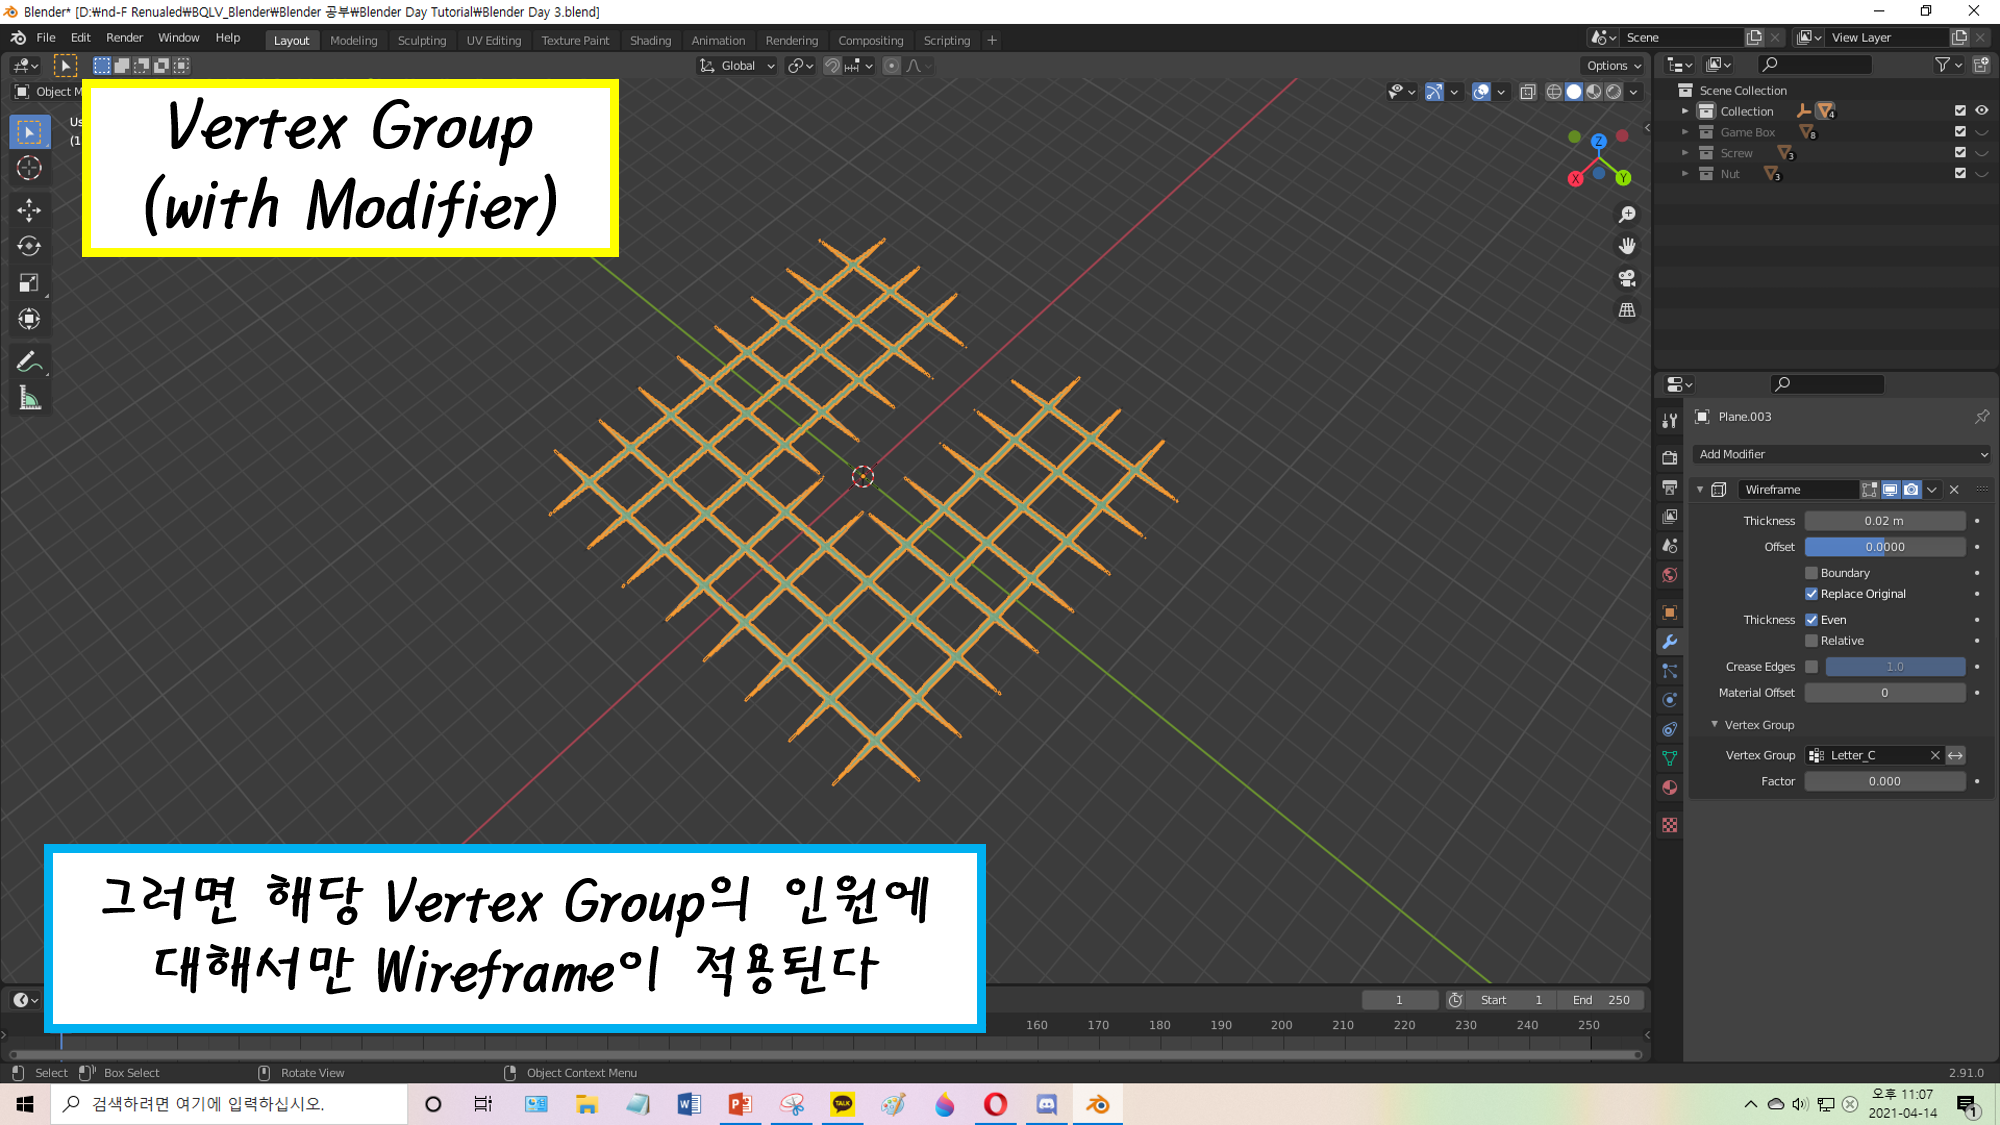Activate the Annotate pencil tool
The image size is (2000, 1125).
point(29,362)
